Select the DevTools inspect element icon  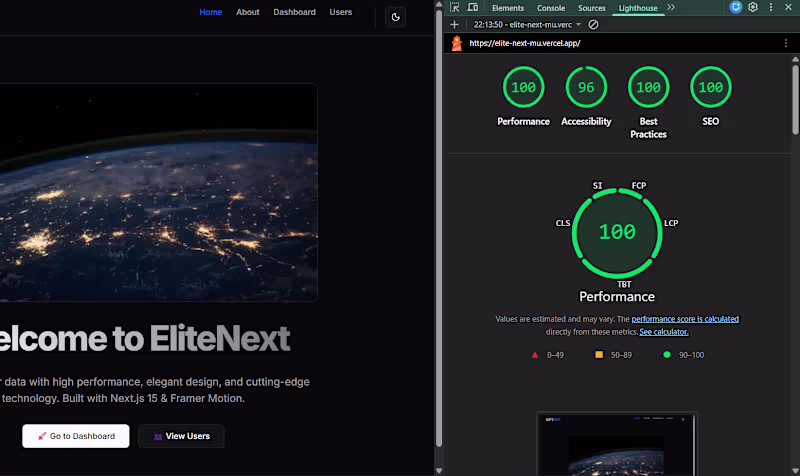point(455,8)
